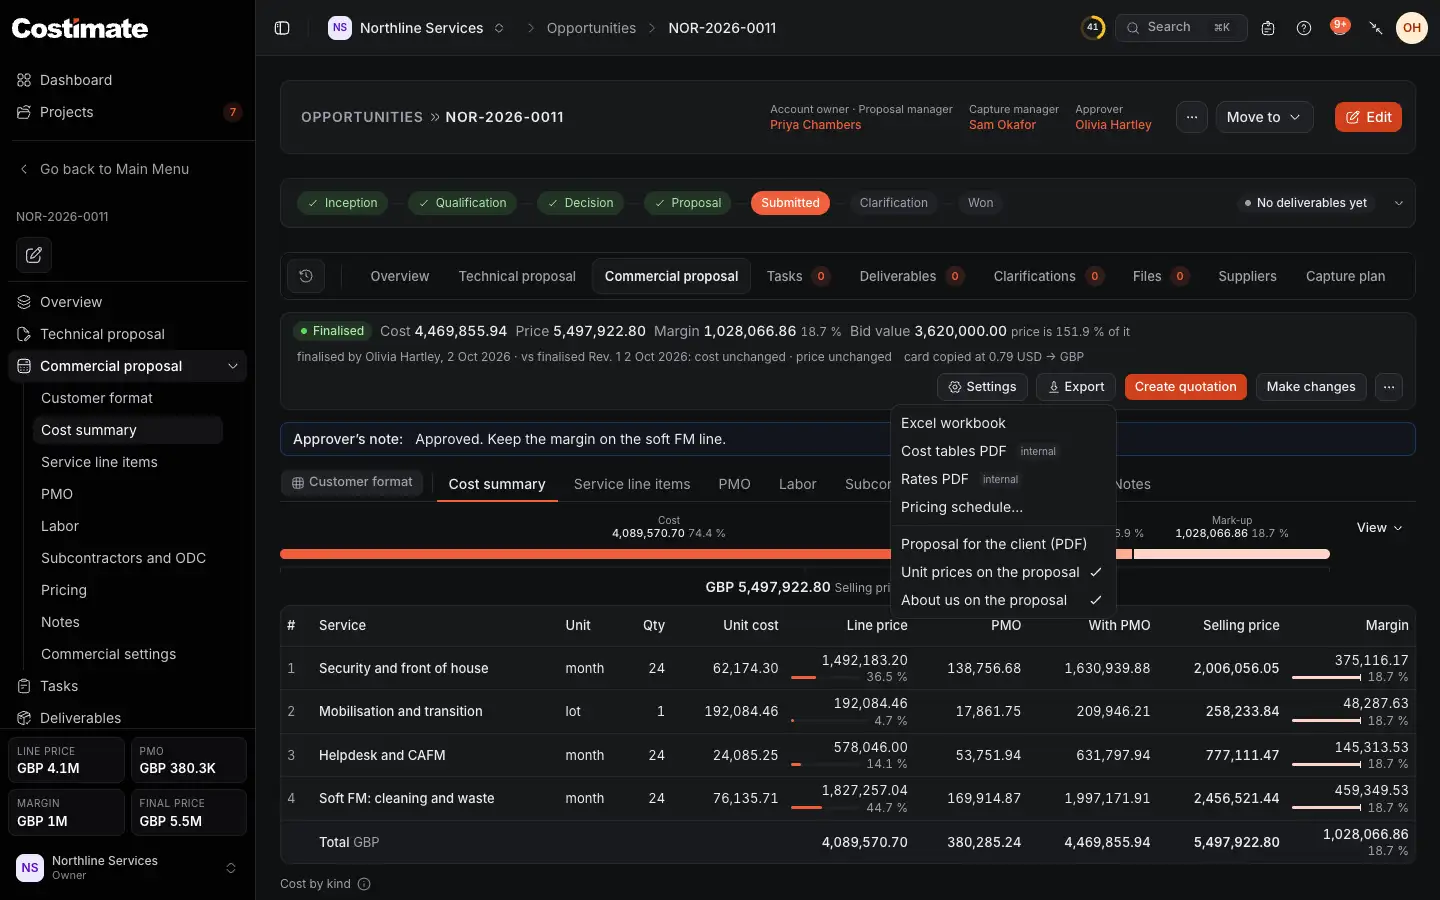Click the collapse arrows icon in the top bar
This screenshot has width=1440, height=900.
pyautogui.click(x=1376, y=28)
